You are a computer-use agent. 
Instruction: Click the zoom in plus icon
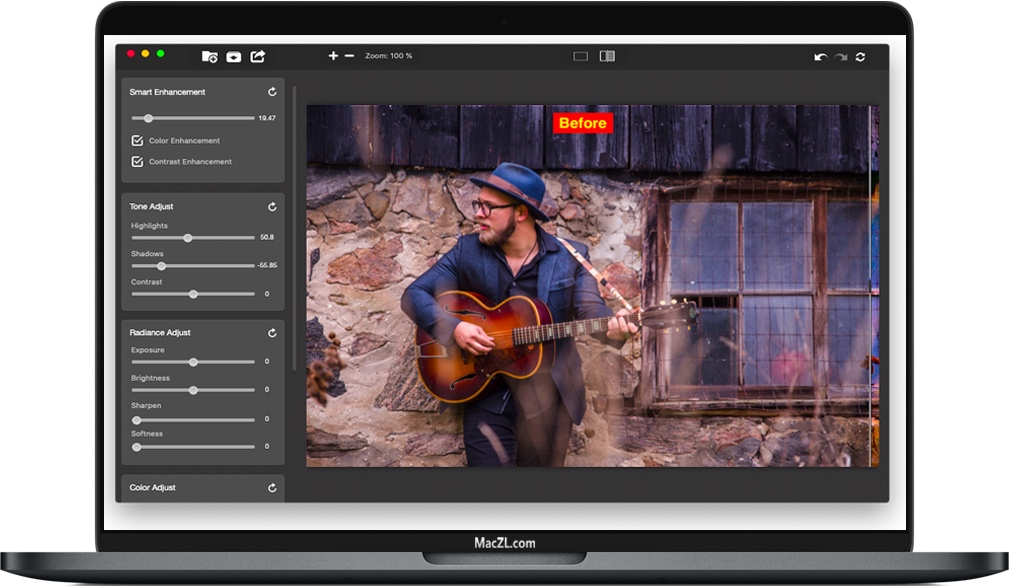(333, 56)
